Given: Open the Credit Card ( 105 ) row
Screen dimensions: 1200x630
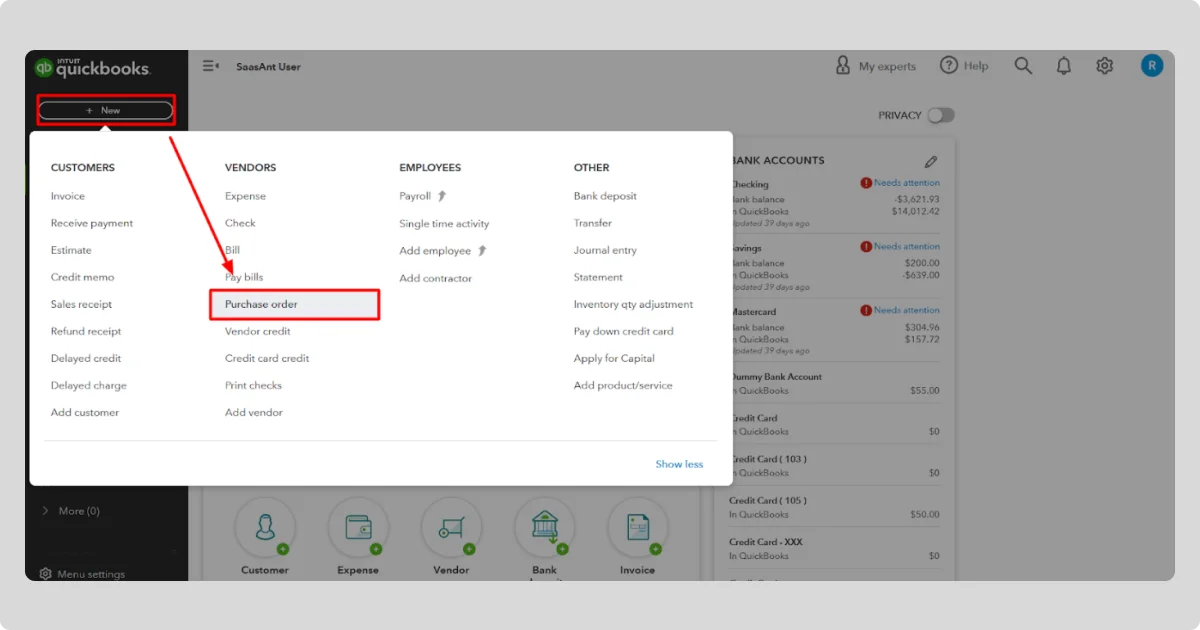Looking at the screenshot, I should tap(834, 507).
